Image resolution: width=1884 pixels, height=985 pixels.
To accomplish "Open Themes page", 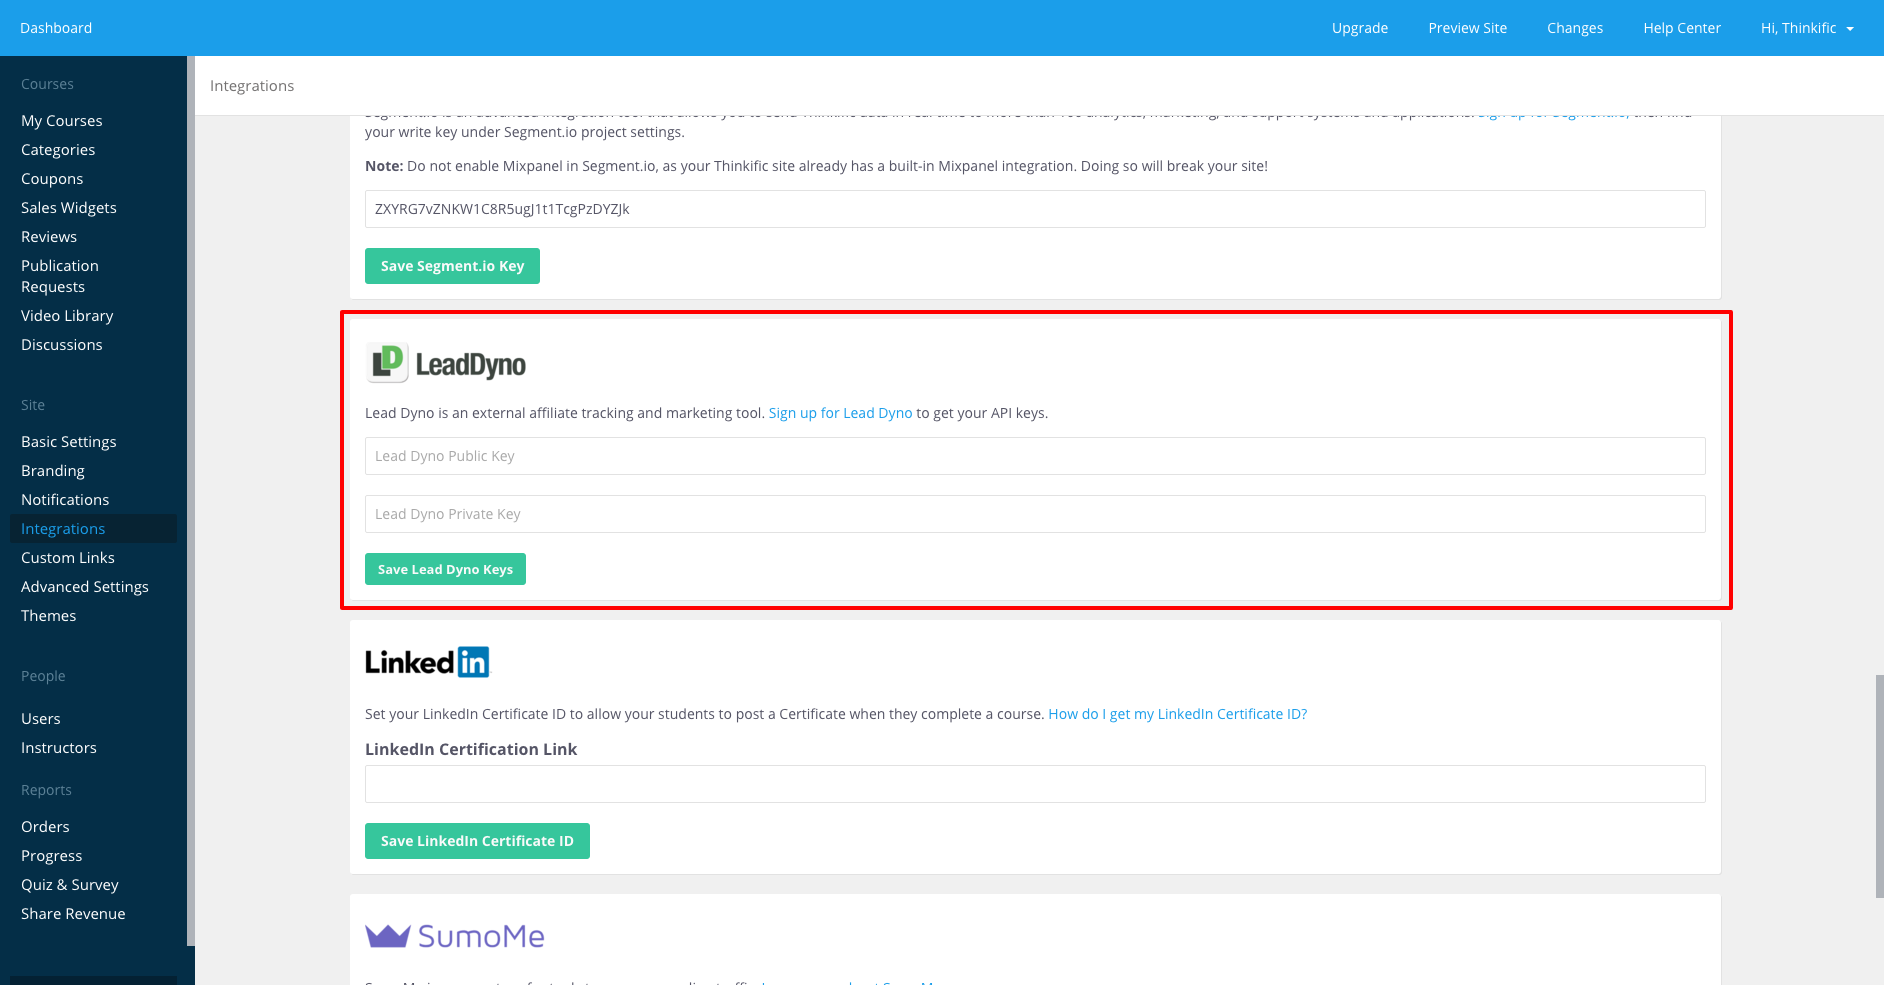I will coord(49,616).
